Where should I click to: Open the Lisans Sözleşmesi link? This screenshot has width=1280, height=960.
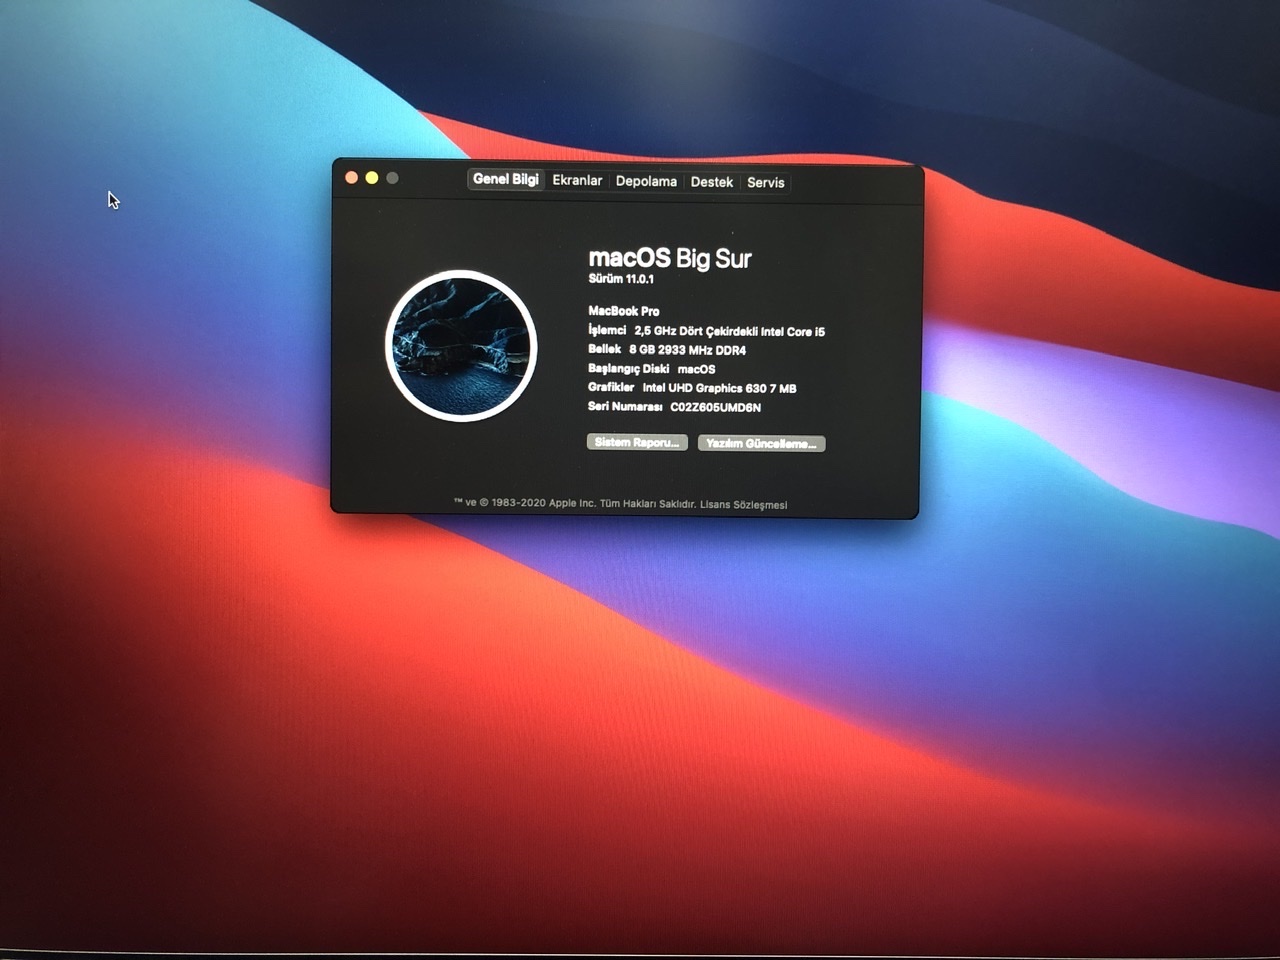743,505
